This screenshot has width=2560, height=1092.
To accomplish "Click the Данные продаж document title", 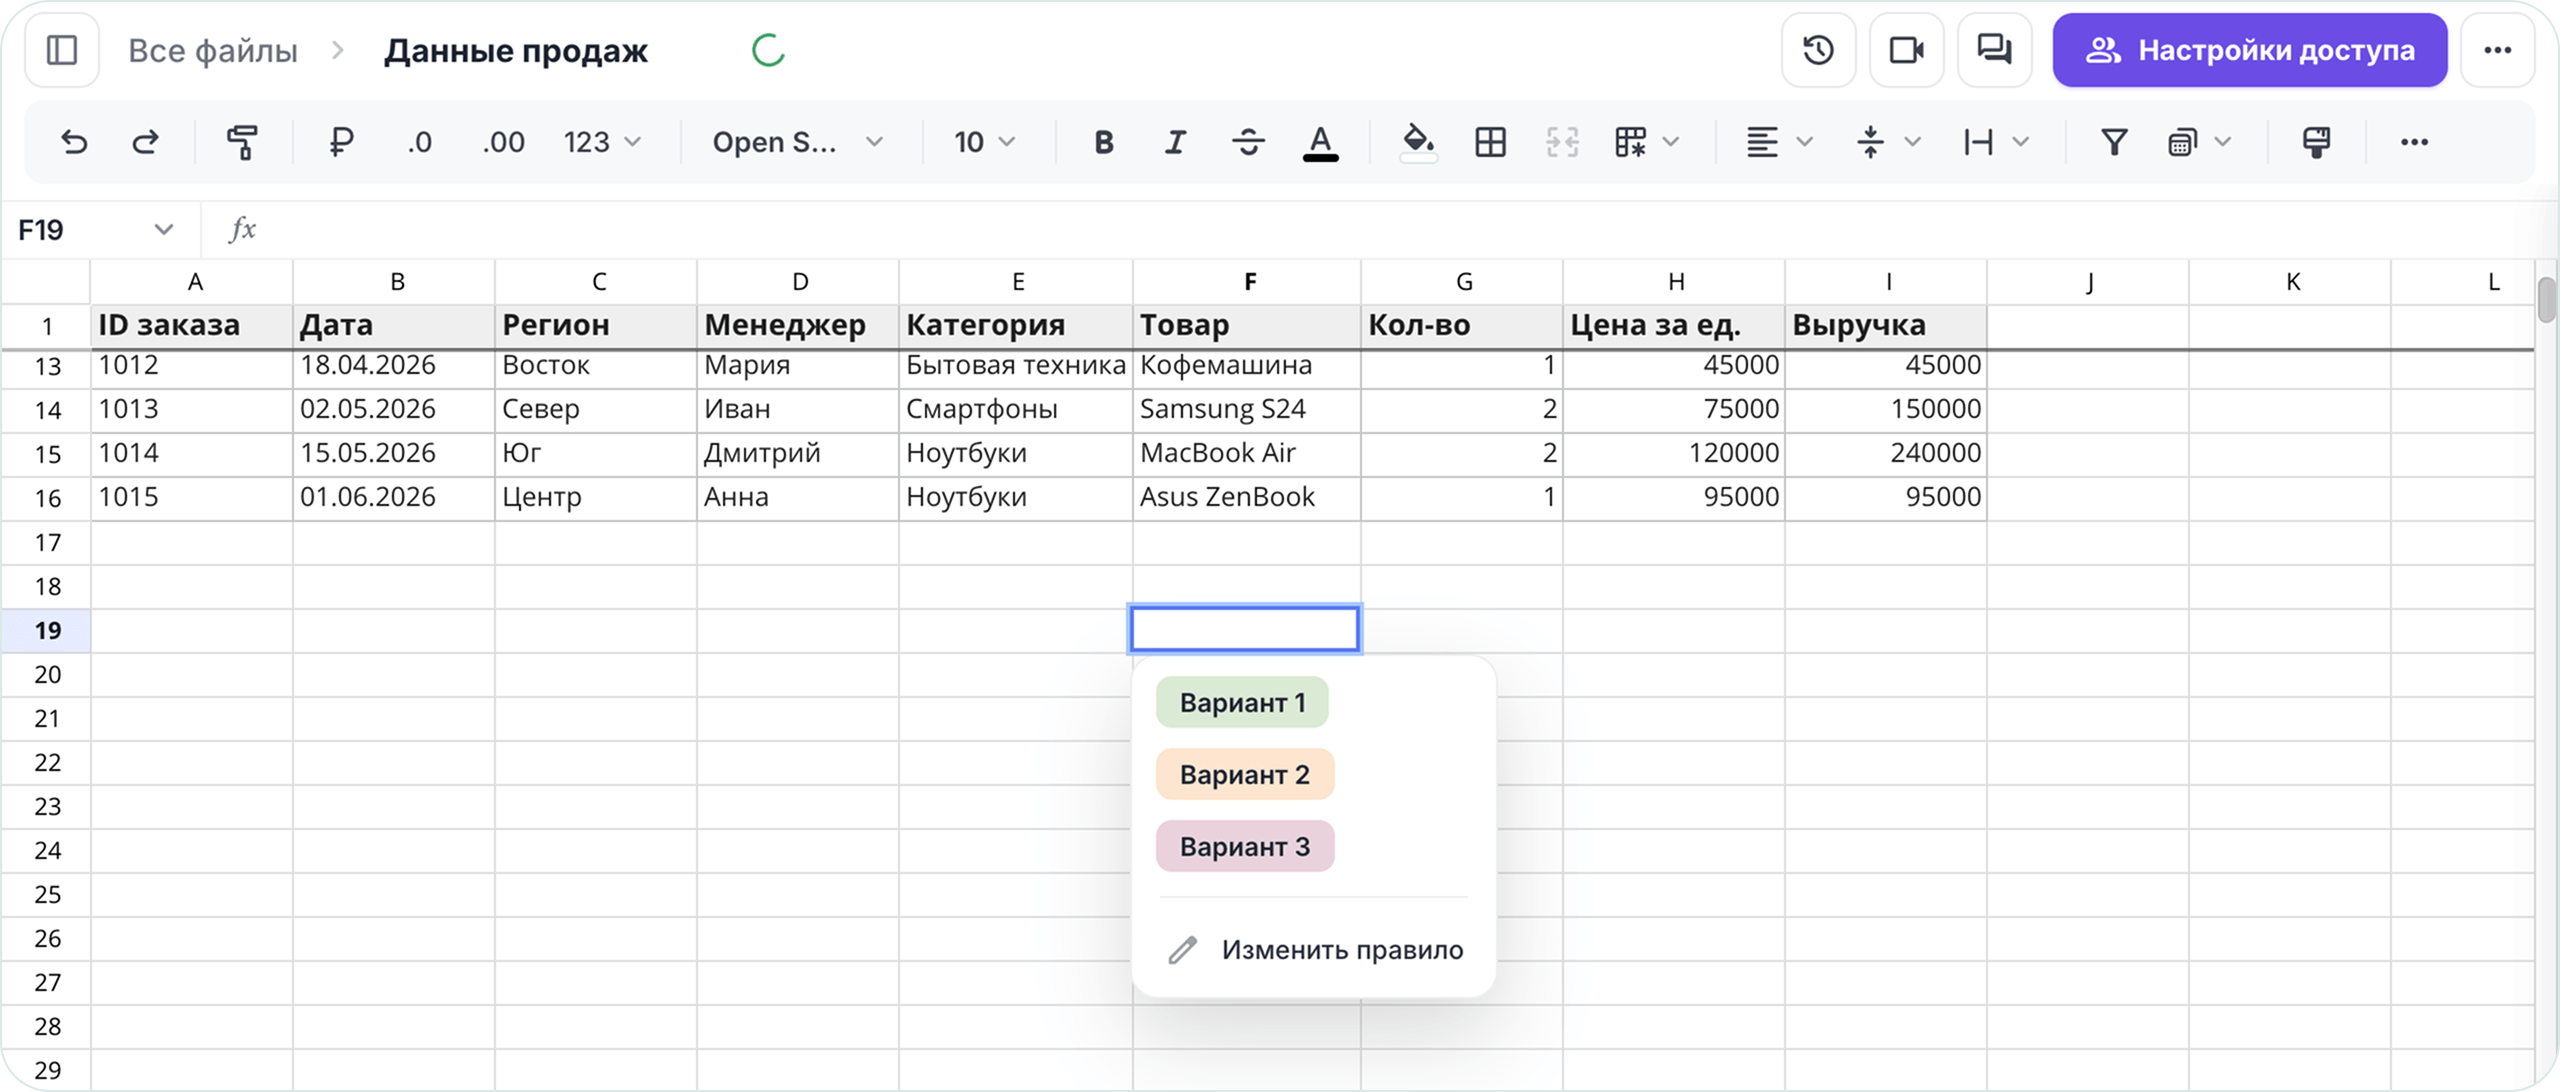I will (x=516, y=51).
